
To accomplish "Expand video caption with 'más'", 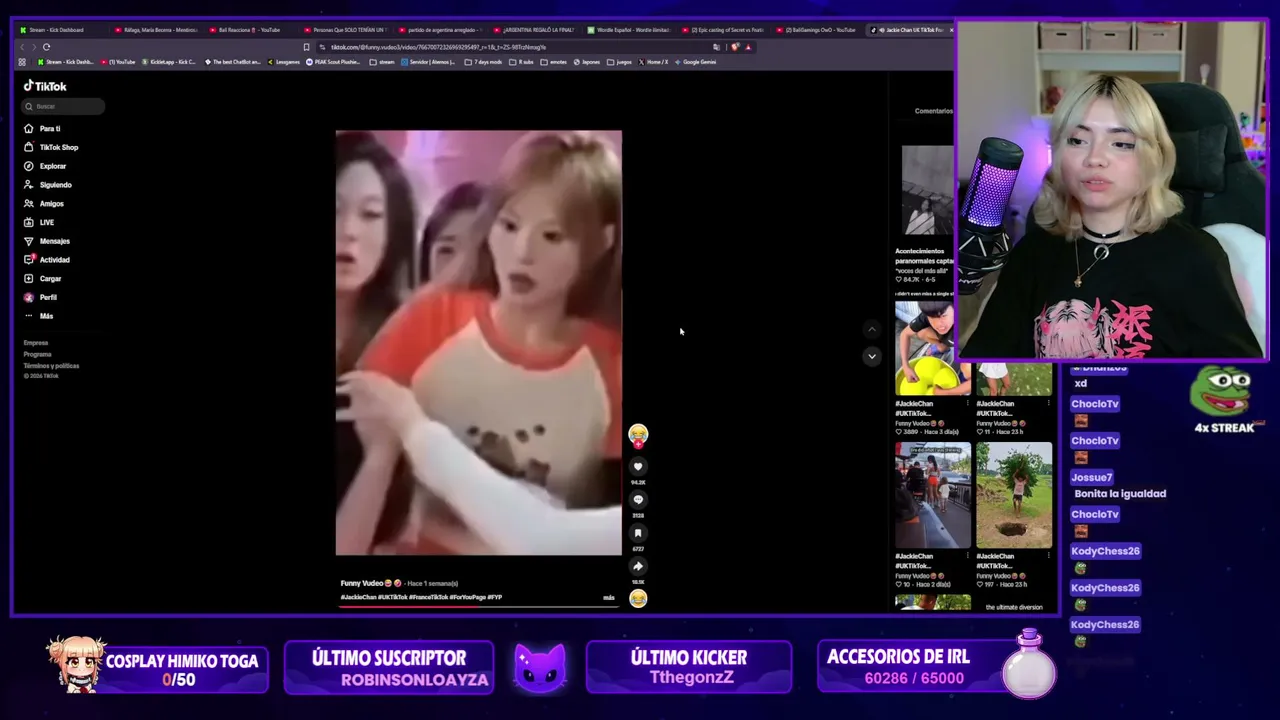I will pyautogui.click(x=609, y=598).
